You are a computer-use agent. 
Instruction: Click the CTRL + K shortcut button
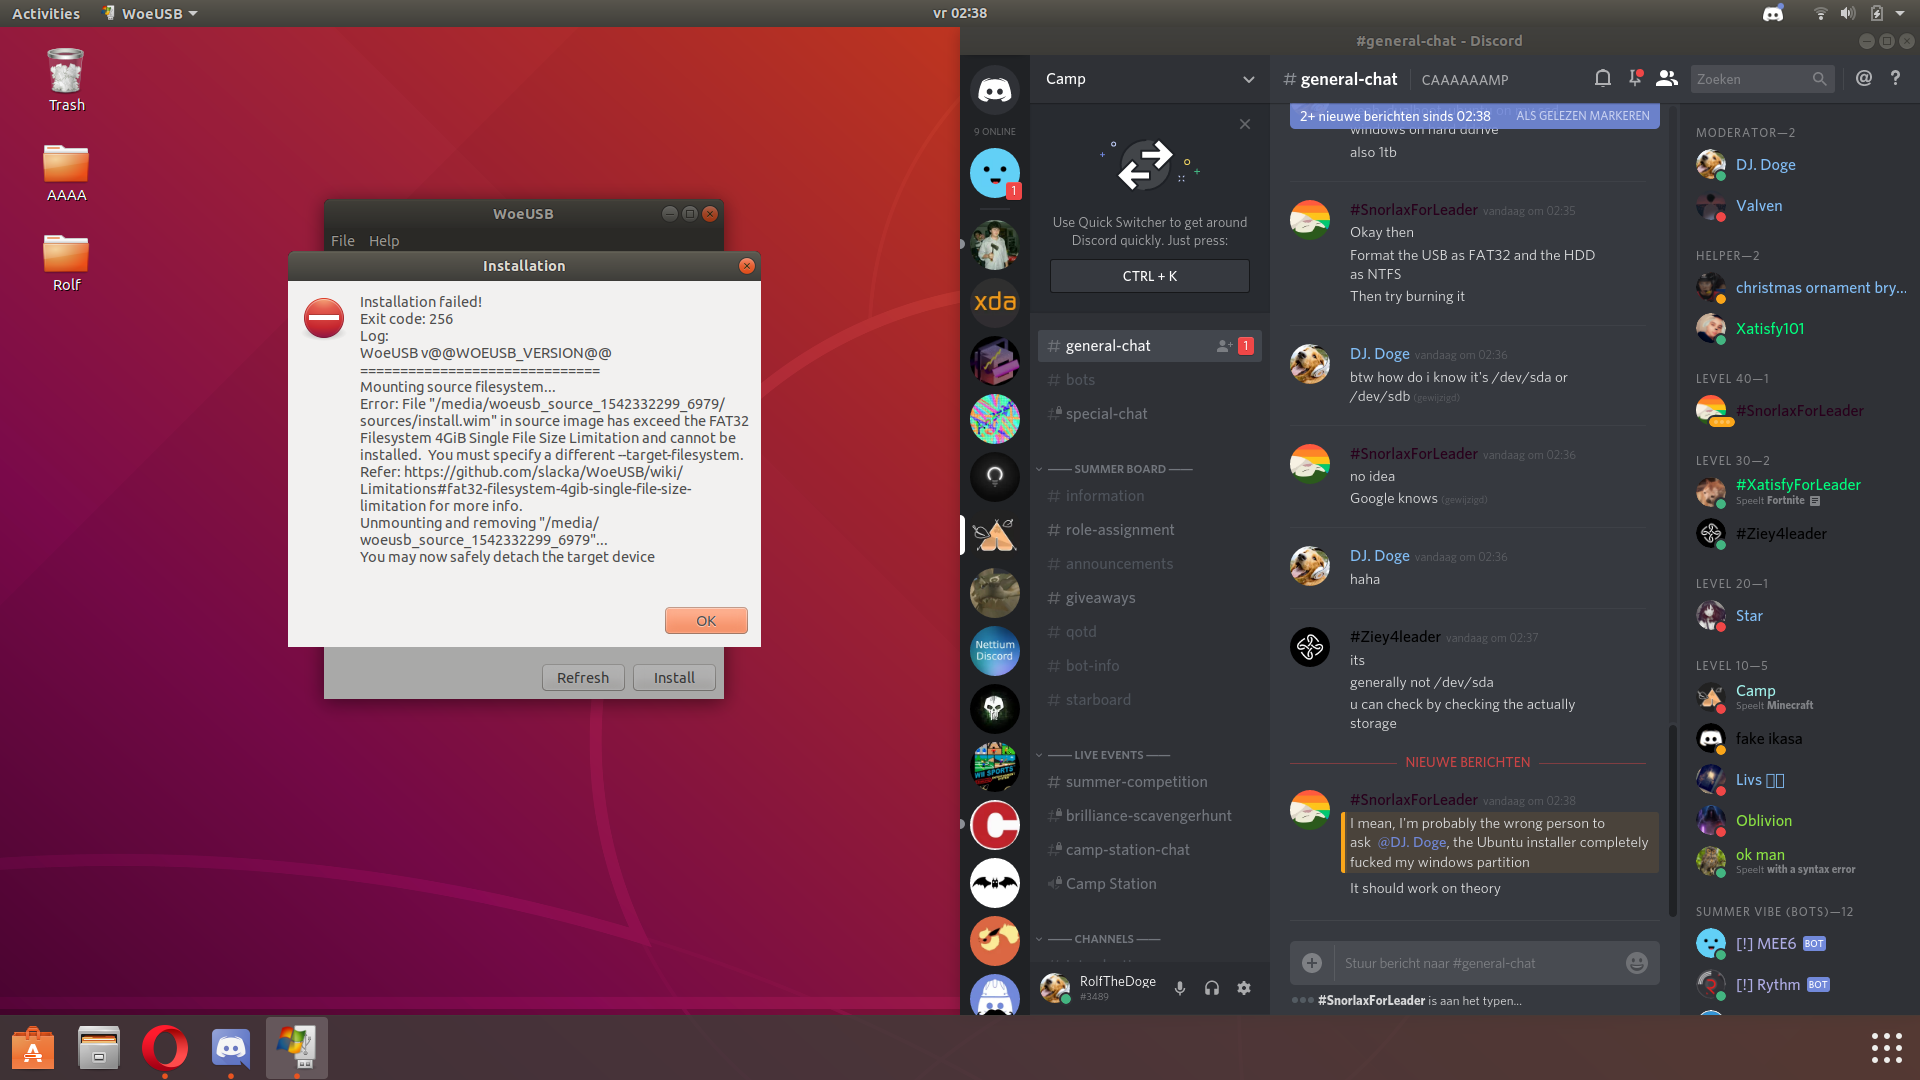pyautogui.click(x=1150, y=276)
